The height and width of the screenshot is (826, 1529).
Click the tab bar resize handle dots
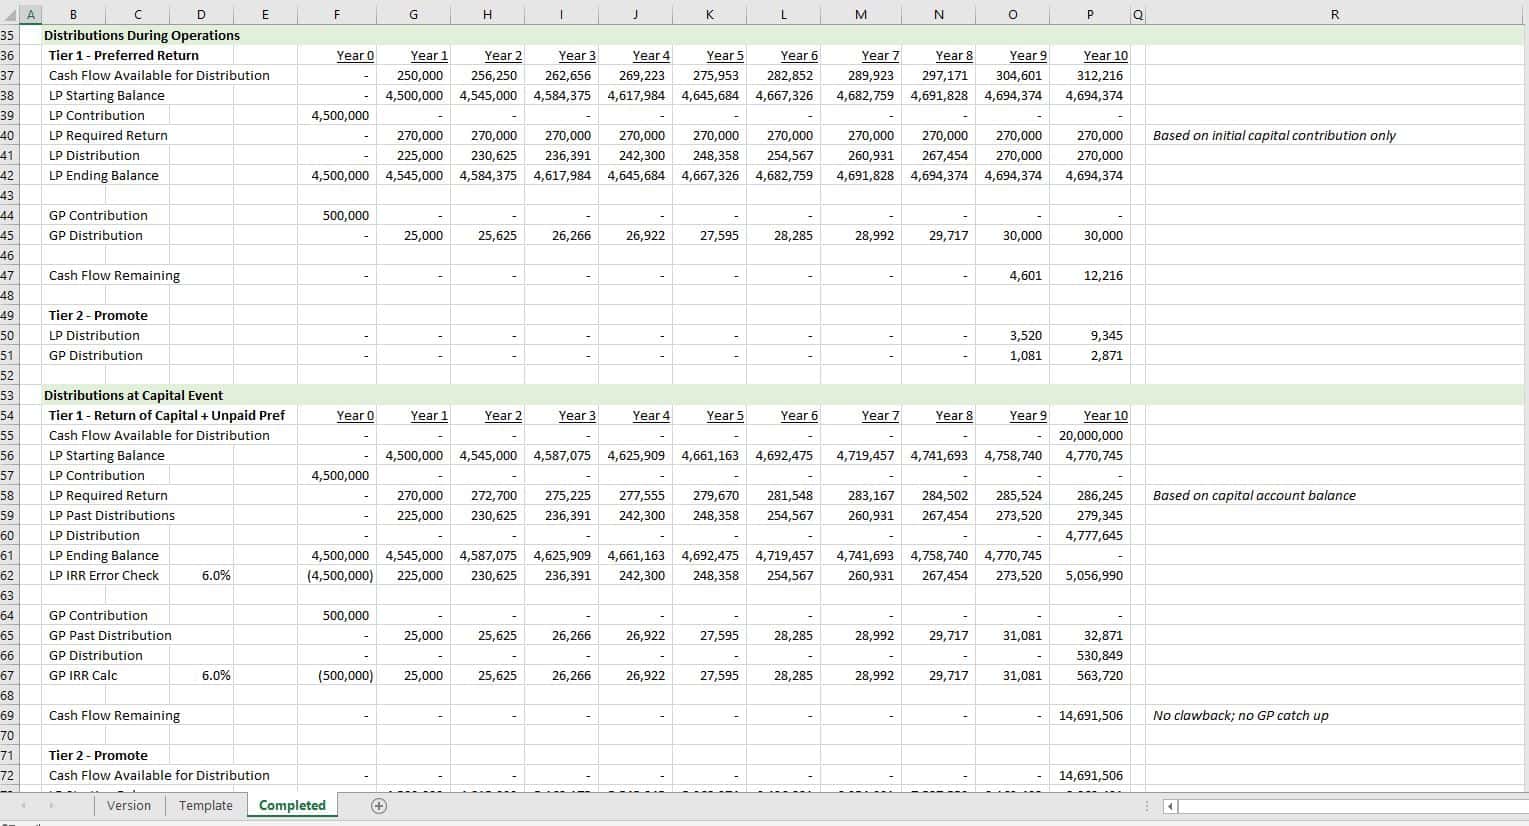(1147, 806)
